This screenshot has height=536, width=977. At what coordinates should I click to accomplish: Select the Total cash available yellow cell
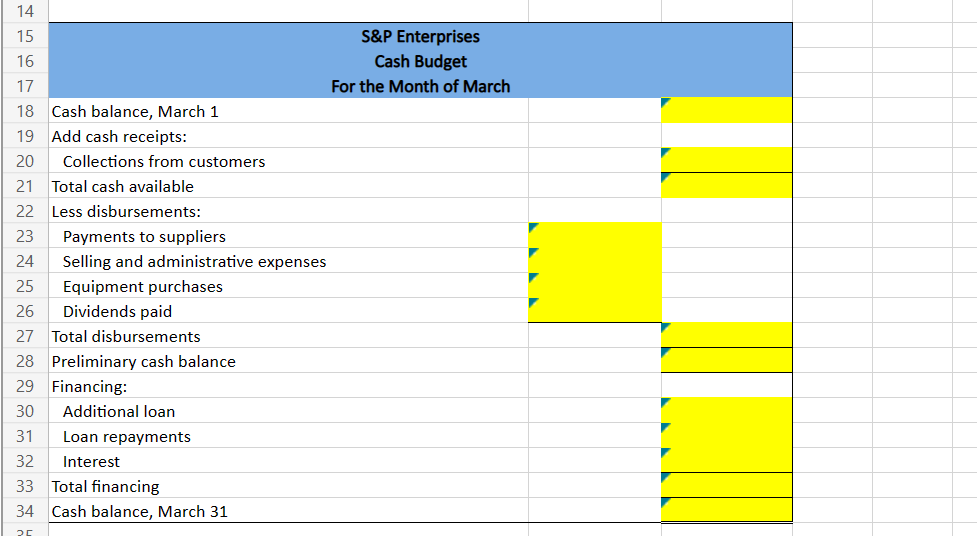tap(727, 186)
